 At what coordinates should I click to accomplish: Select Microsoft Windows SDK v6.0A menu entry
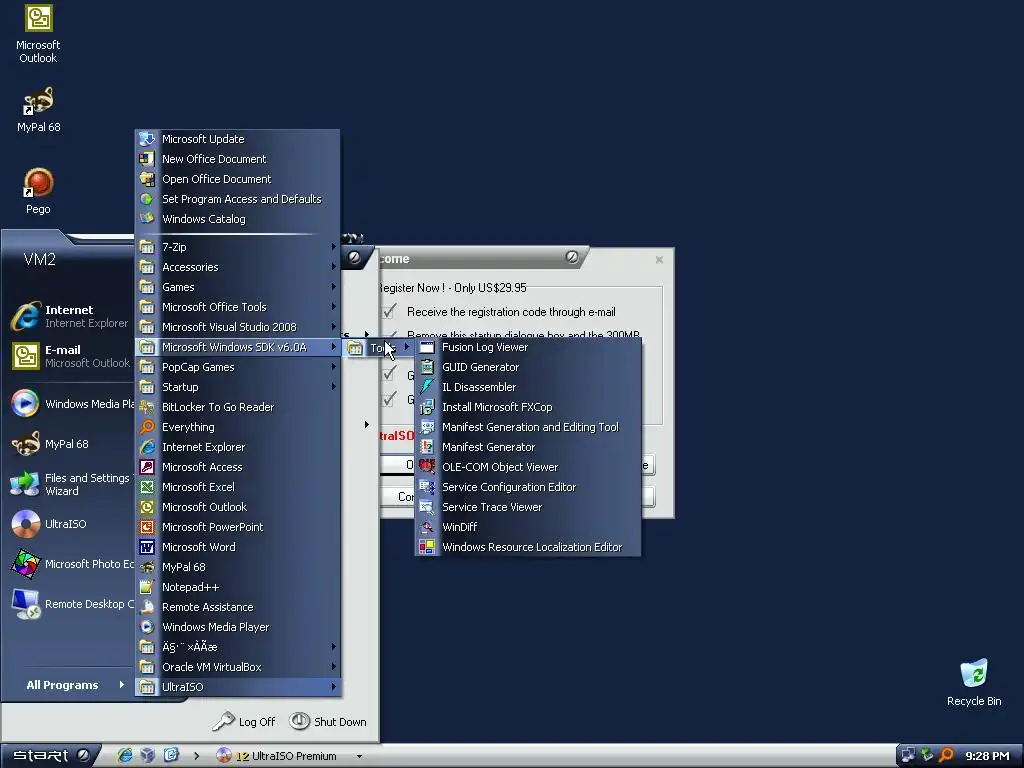coord(238,347)
